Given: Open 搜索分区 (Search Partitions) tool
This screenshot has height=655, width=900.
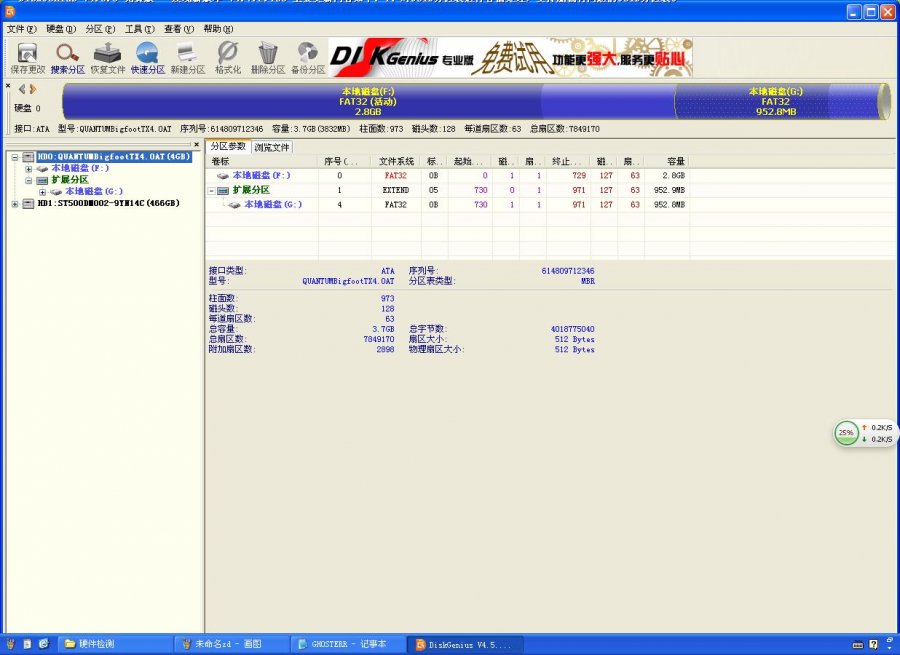Looking at the screenshot, I should 67,58.
